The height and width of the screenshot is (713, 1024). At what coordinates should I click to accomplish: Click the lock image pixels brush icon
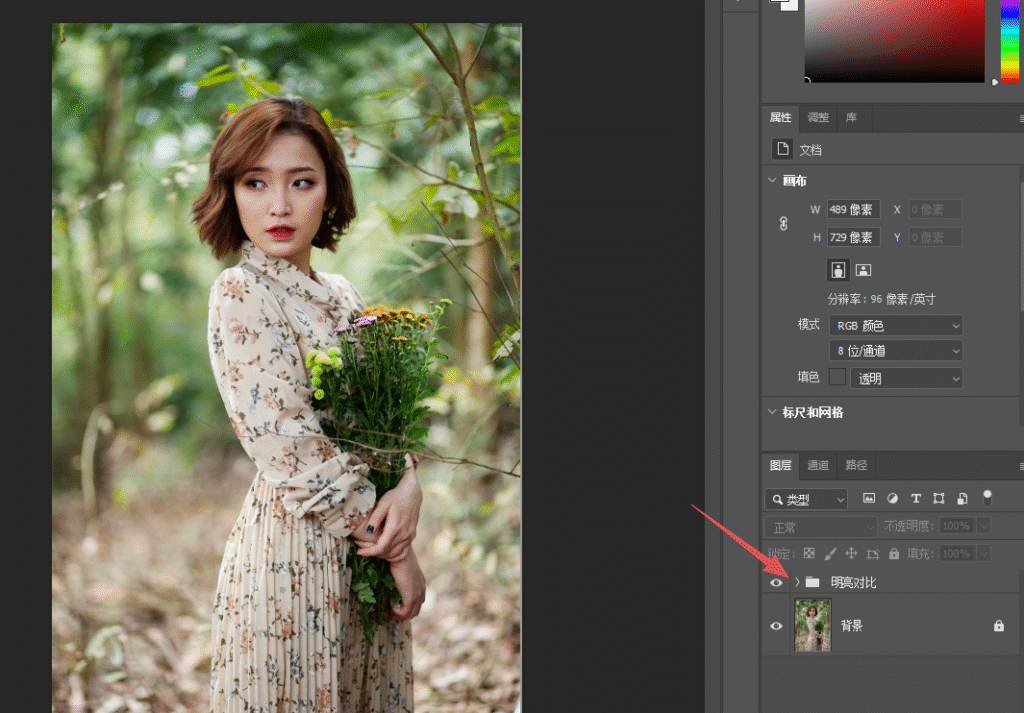830,554
